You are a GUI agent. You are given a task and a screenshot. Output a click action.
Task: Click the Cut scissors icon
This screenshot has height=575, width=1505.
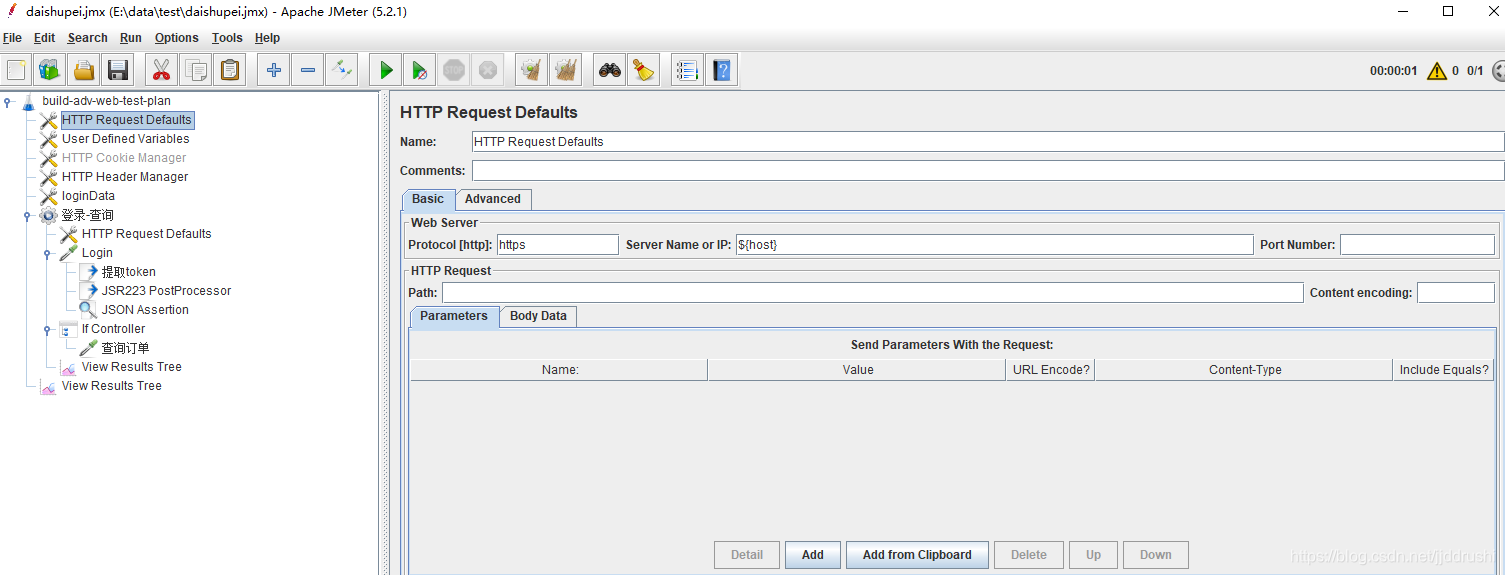pos(161,70)
